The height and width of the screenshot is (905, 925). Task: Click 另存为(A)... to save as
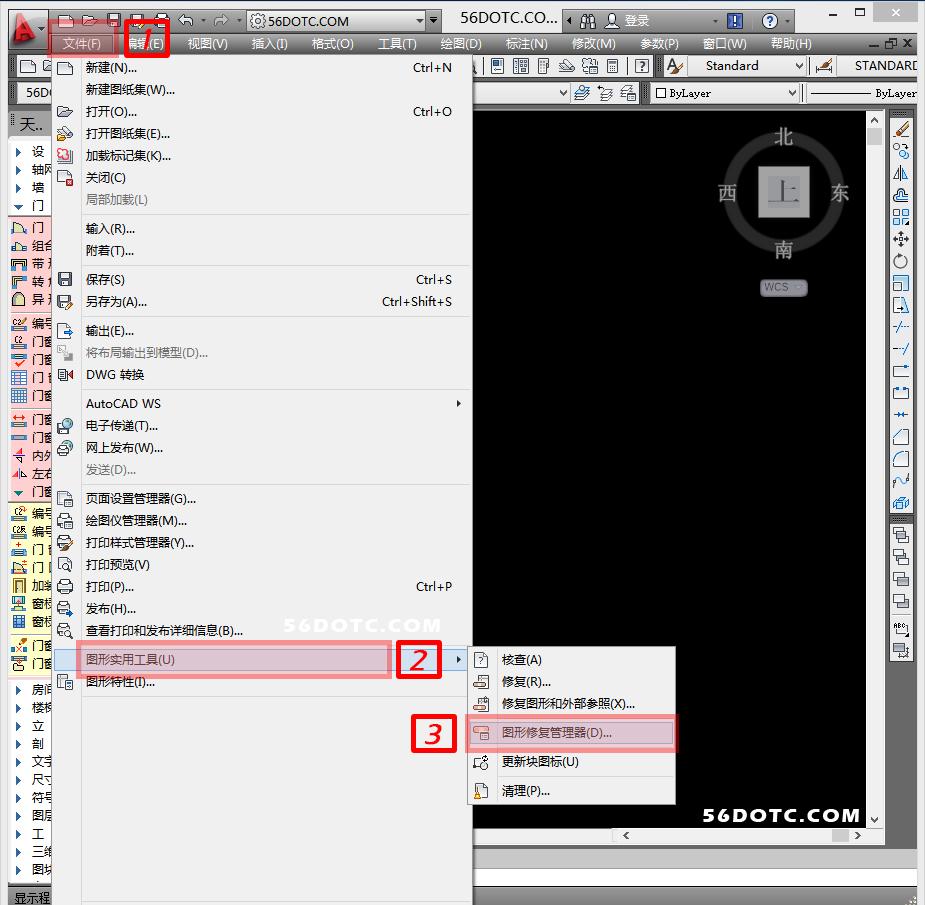click(116, 302)
